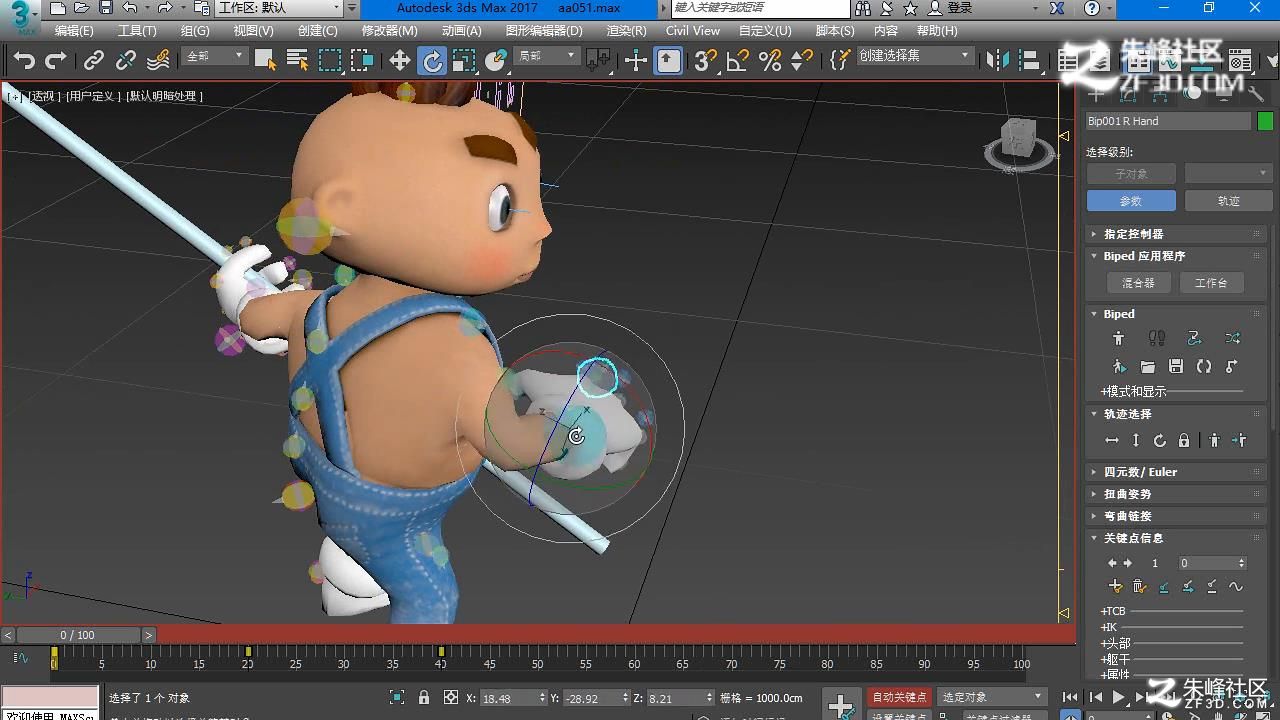
Task: Click the Delete Key icon in 关键点信息
Action: click(1139, 586)
